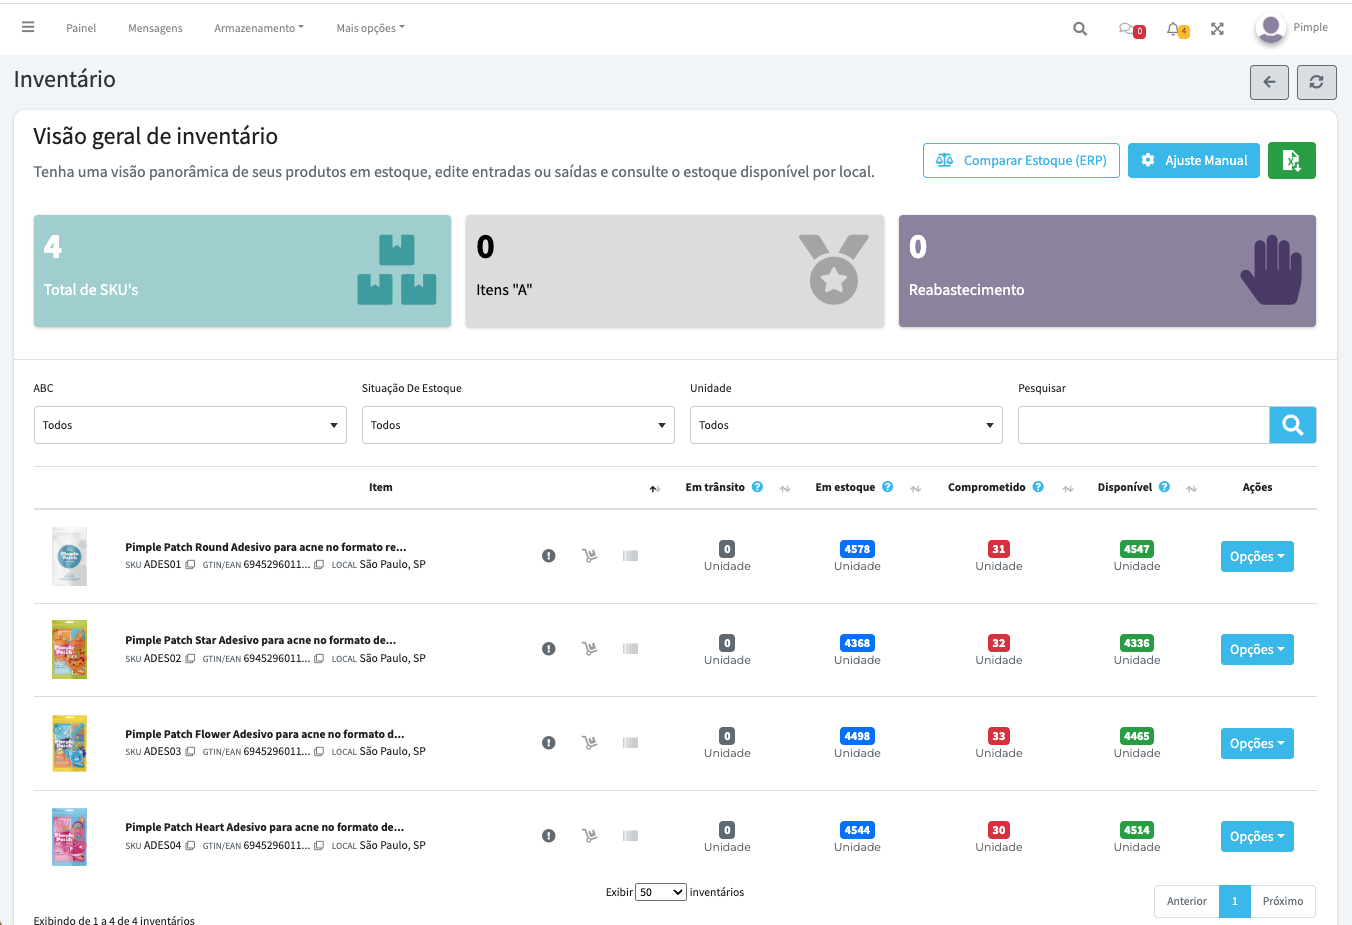
Task: Toggle fullscreen expand icon
Action: pyautogui.click(x=1217, y=29)
